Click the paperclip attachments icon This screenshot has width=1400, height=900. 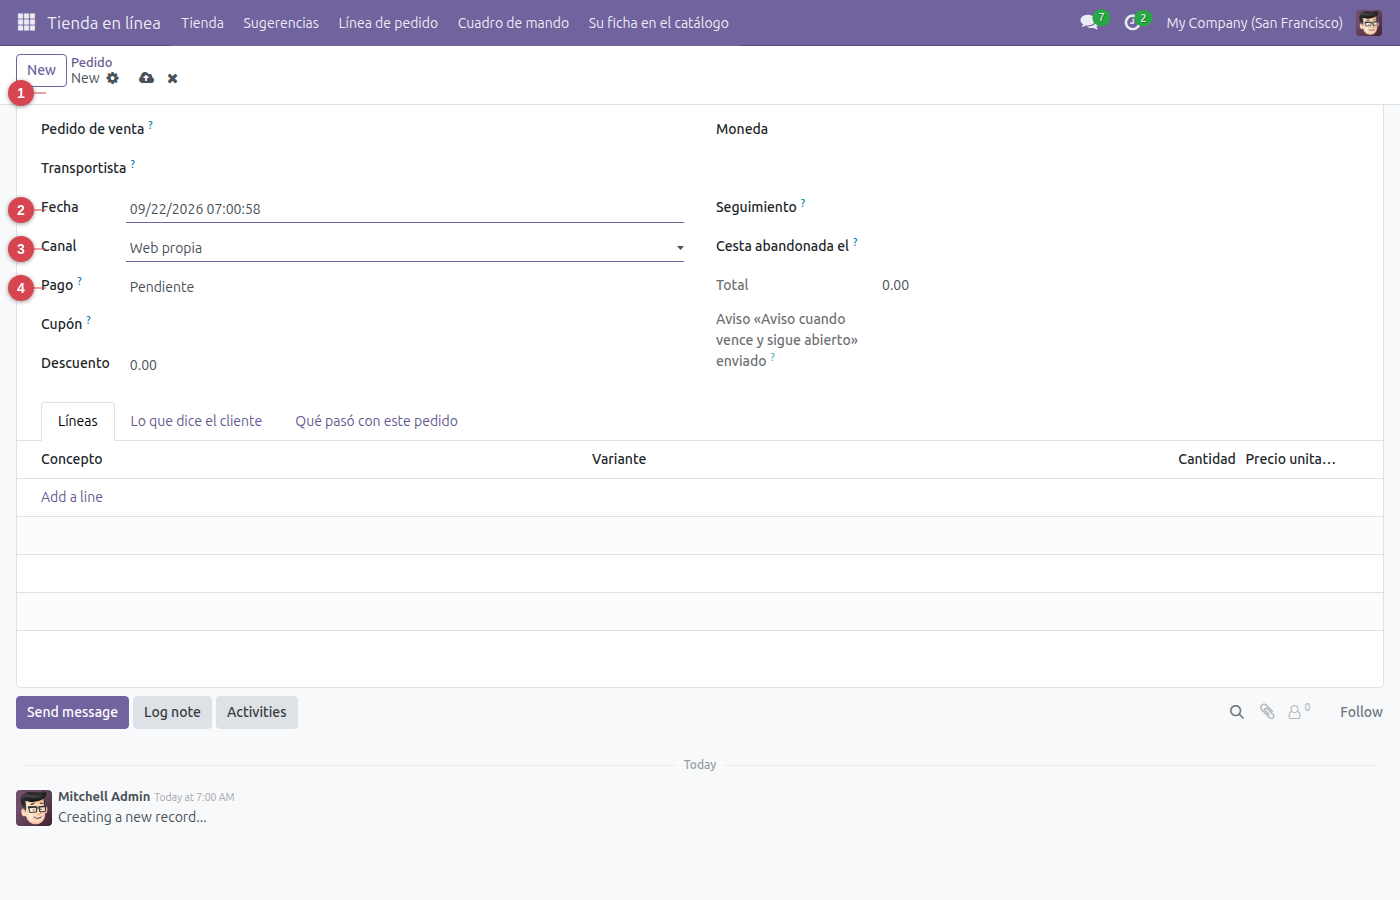tap(1267, 712)
